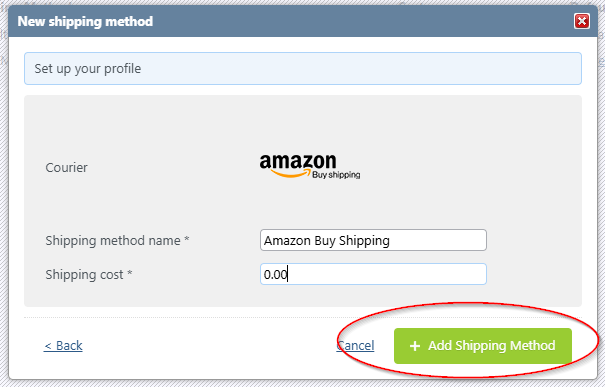Image resolution: width=605 pixels, height=387 pixels.
Task: Click the black 'amazon' wordmark
Action: click(297, 161)
